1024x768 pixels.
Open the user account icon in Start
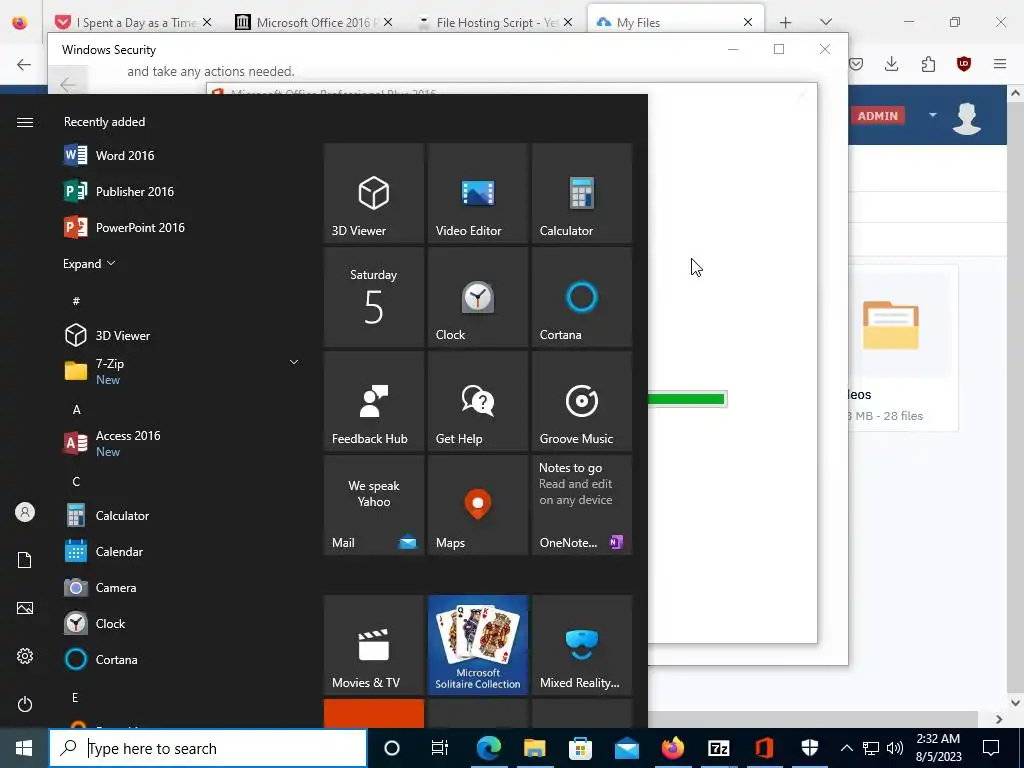point(25,513)
